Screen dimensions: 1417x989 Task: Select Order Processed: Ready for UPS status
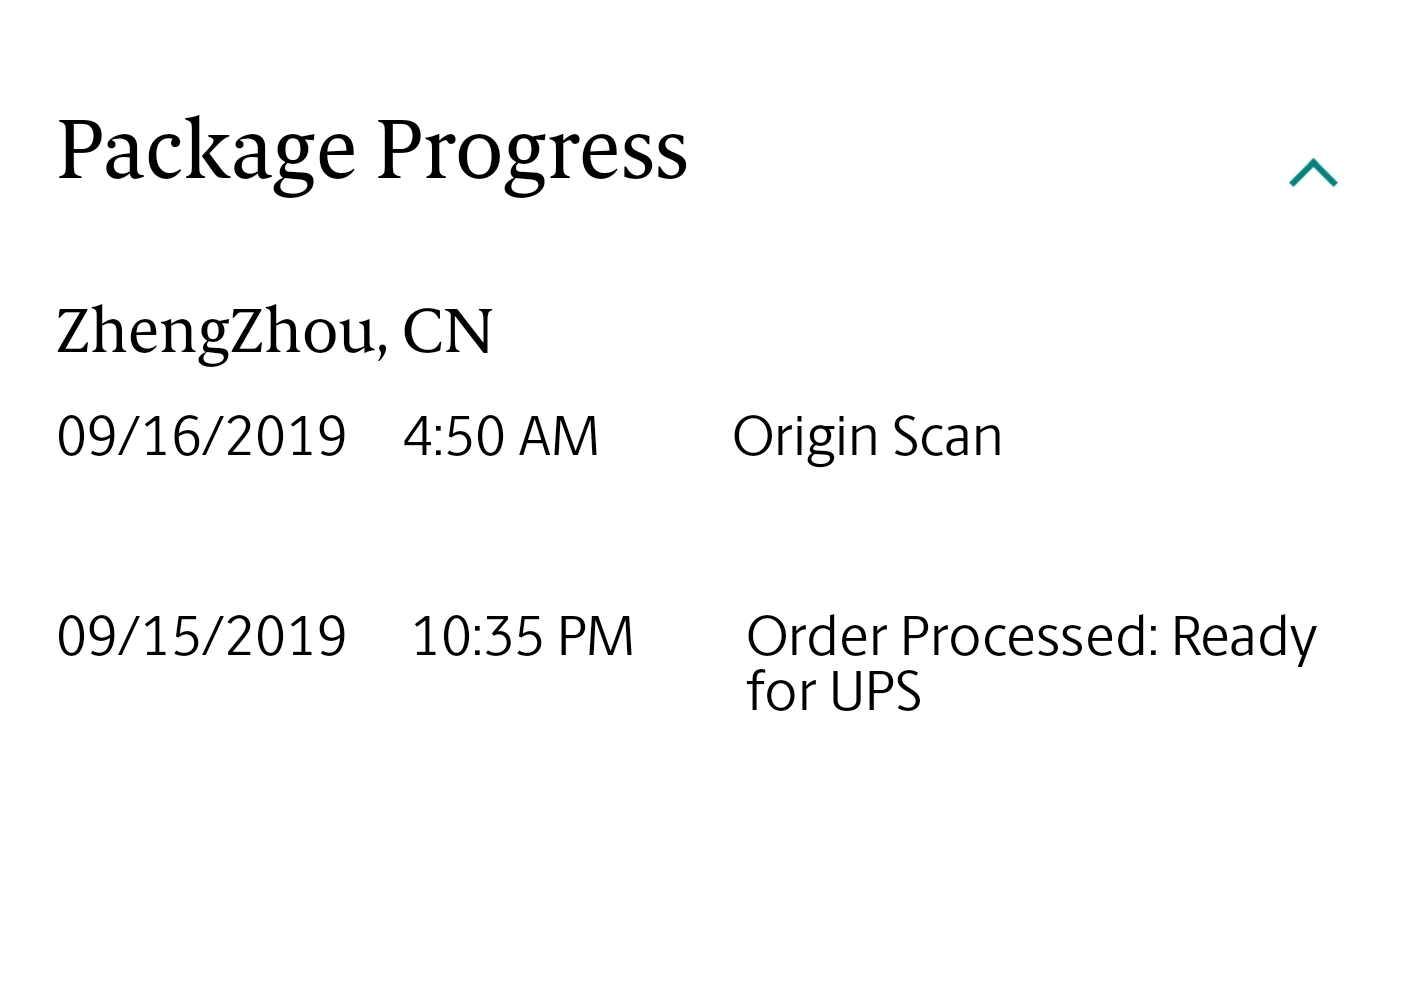tap(1030, 663)
